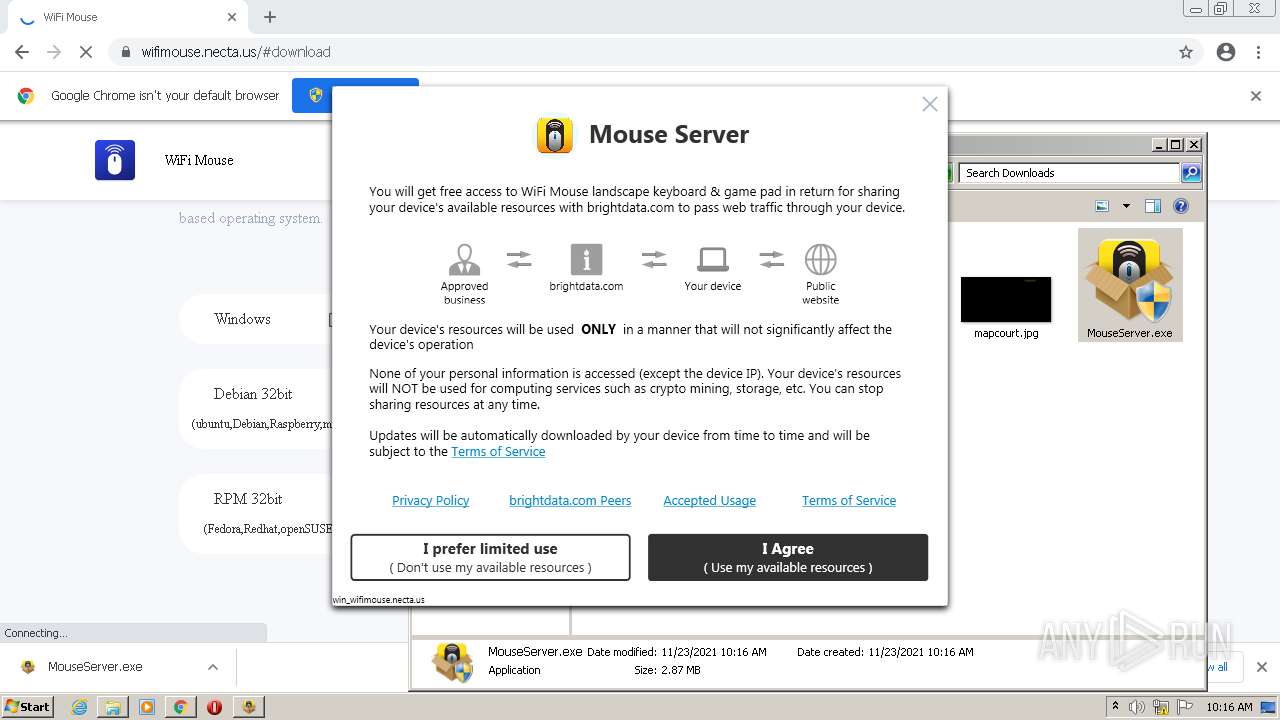
Task: Open Windows Explorer from taskbar
Action: coord(113,707)
